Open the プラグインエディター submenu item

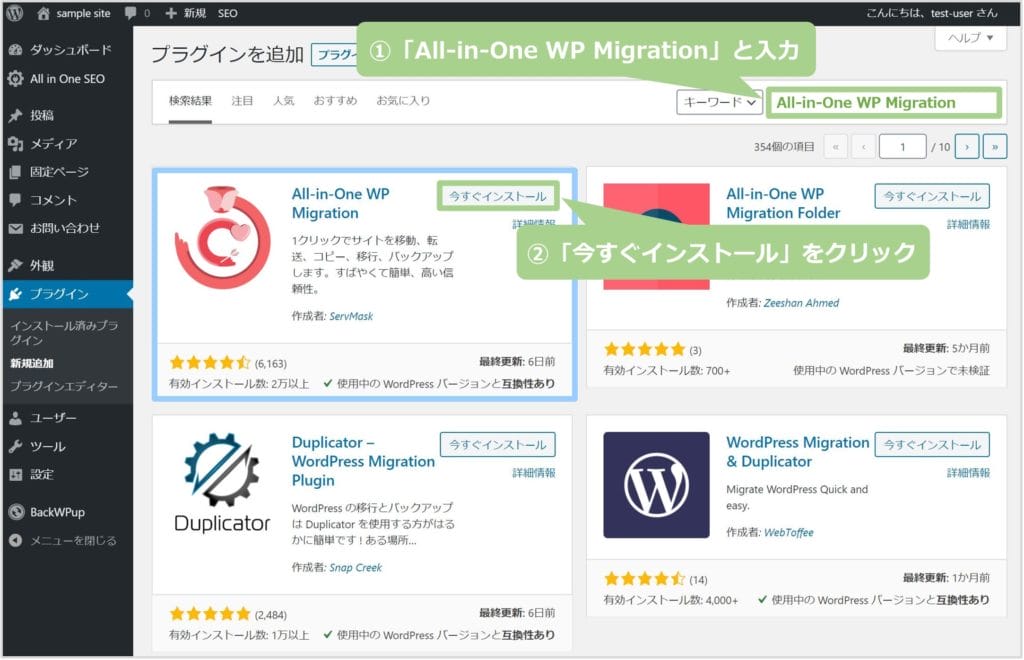[x=64, y=386]
